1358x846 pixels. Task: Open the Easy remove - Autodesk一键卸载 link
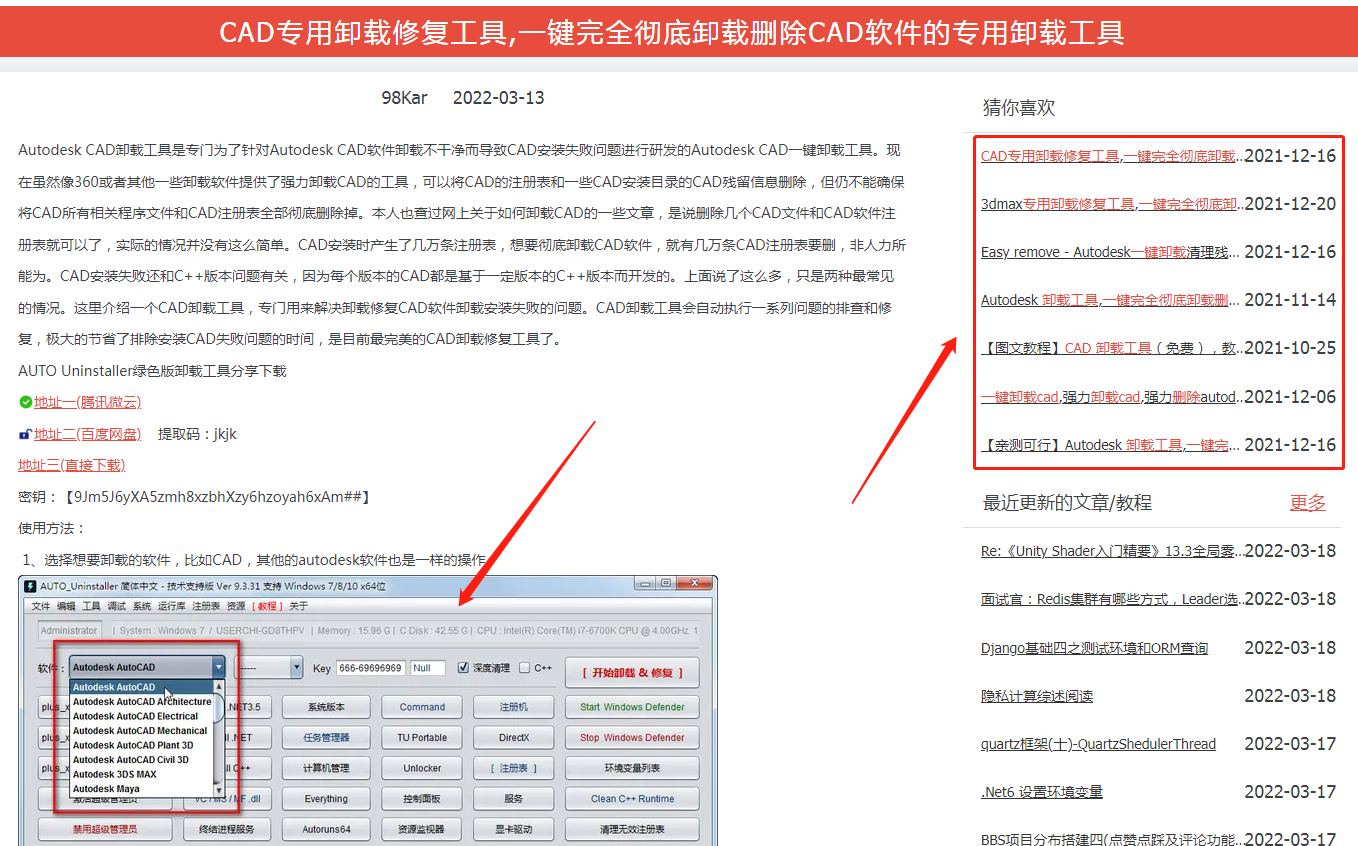click(1111, 252)
